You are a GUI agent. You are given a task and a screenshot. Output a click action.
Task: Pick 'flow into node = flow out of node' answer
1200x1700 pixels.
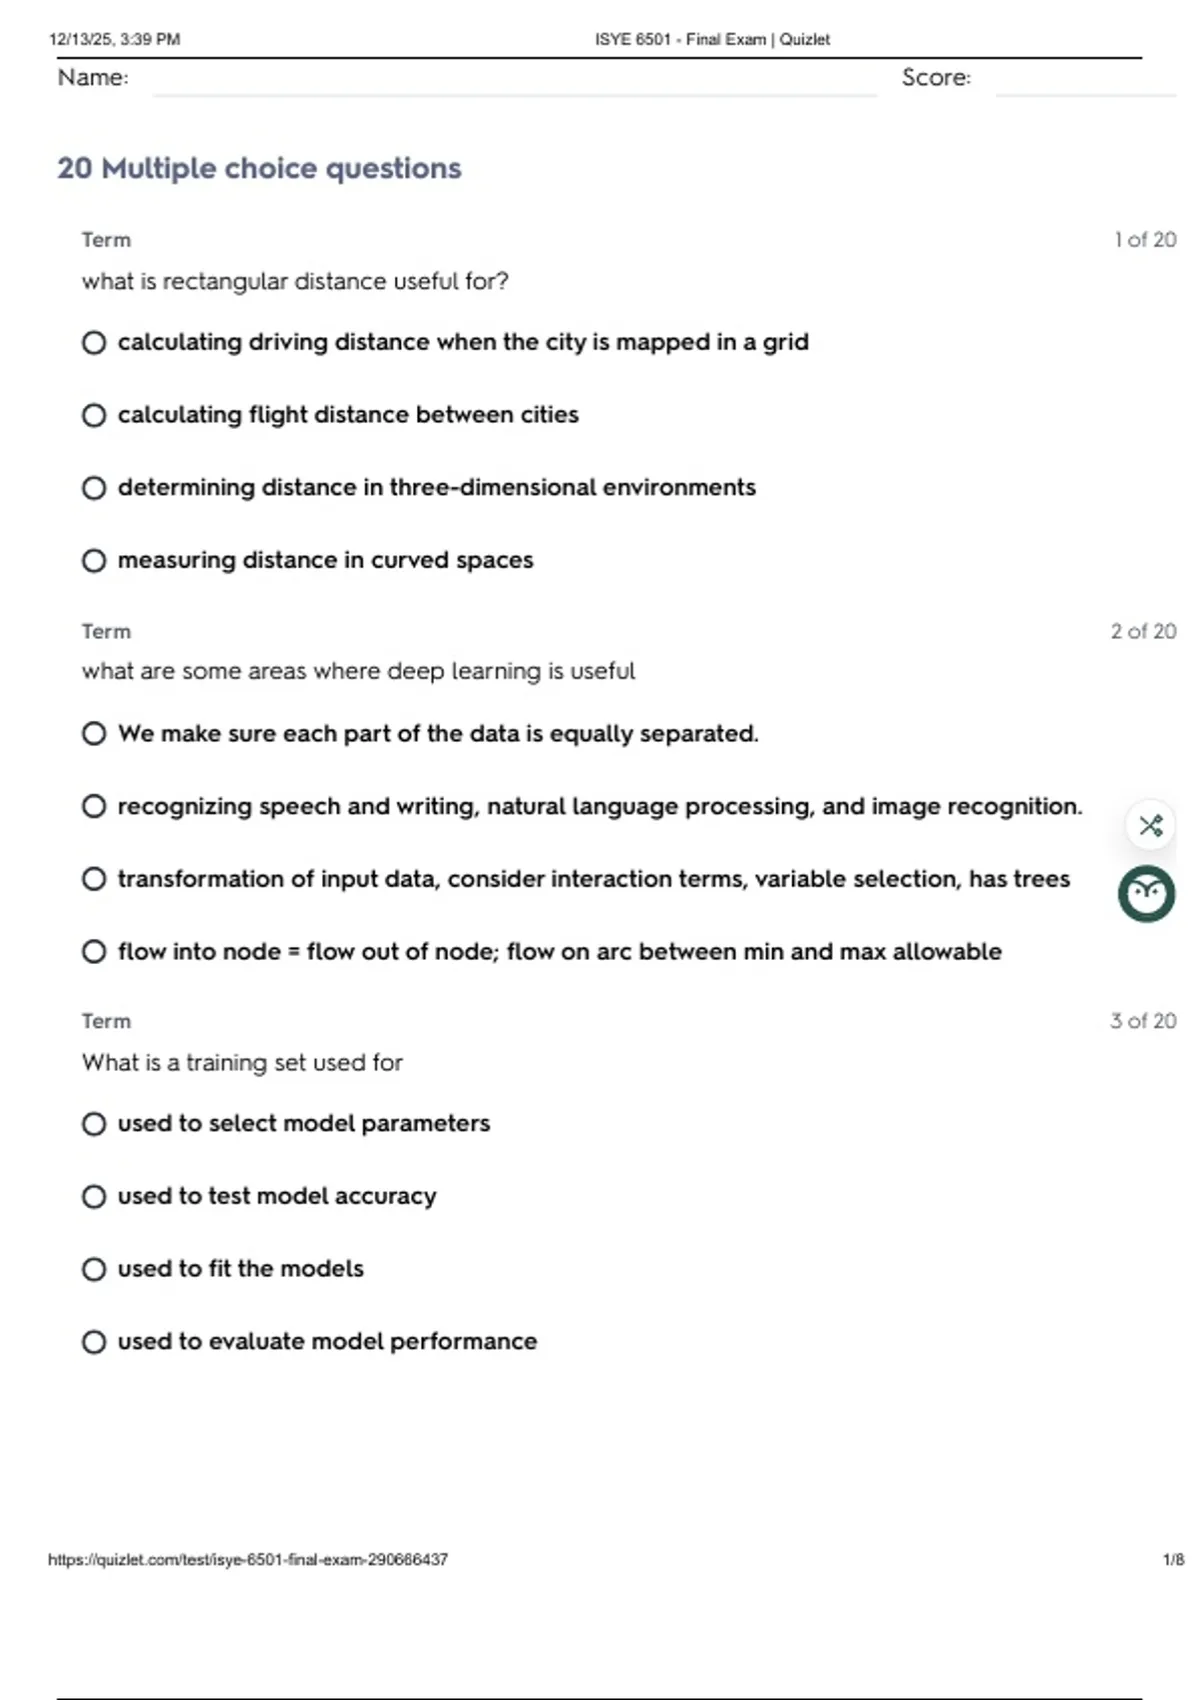[x=94, y=951]
